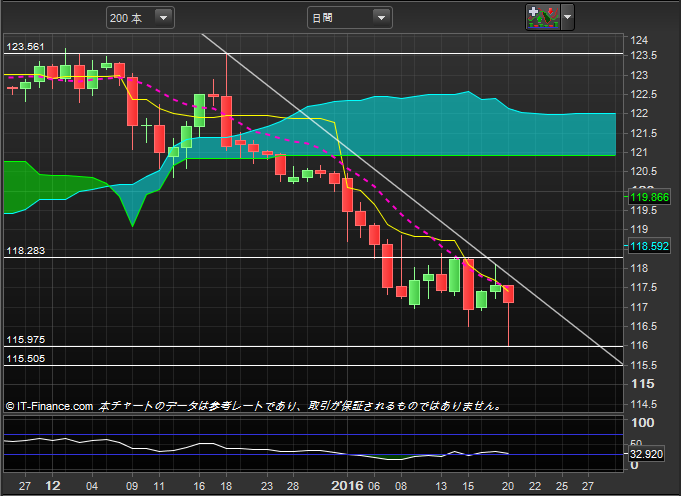The width and height of the screenshot is (681, 496).
Task: Click the date label 08 on the time axis
Action: point(401,486)
